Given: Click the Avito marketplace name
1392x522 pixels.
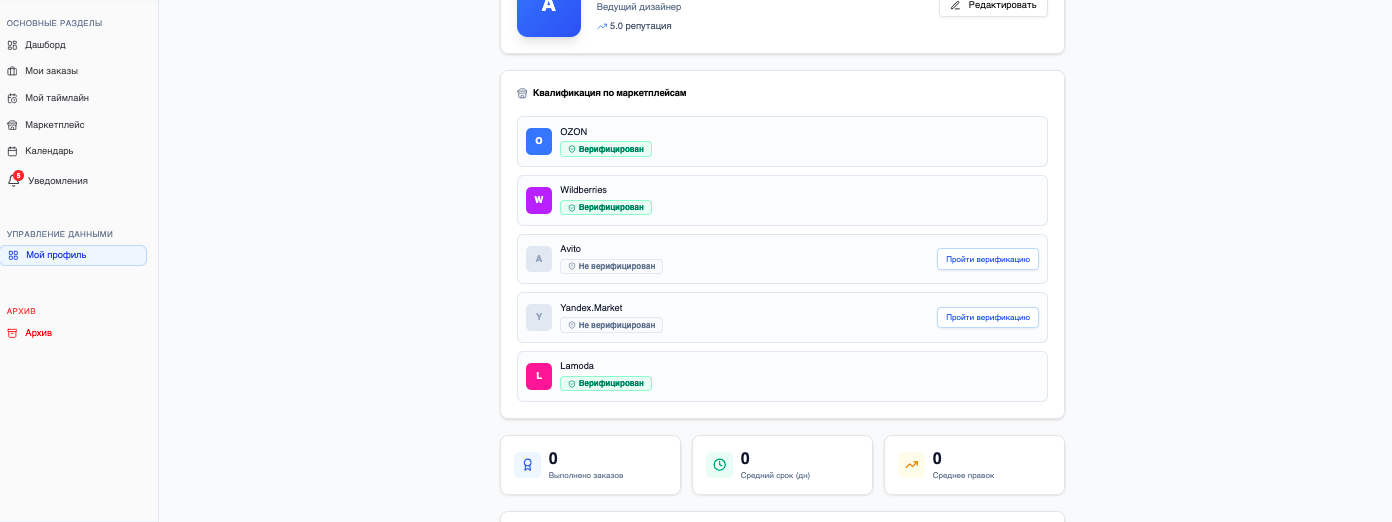Looking at the screenshot, I should (570, 249).
